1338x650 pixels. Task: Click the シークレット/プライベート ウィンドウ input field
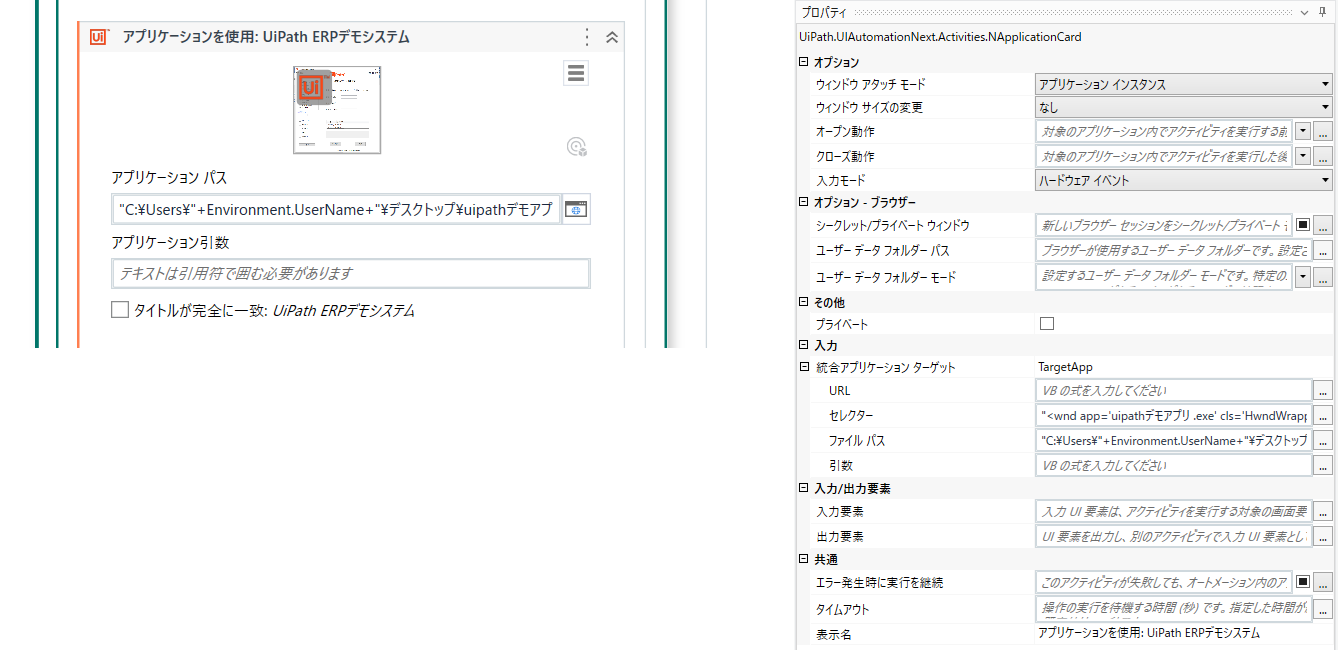tap(1164, 225)
